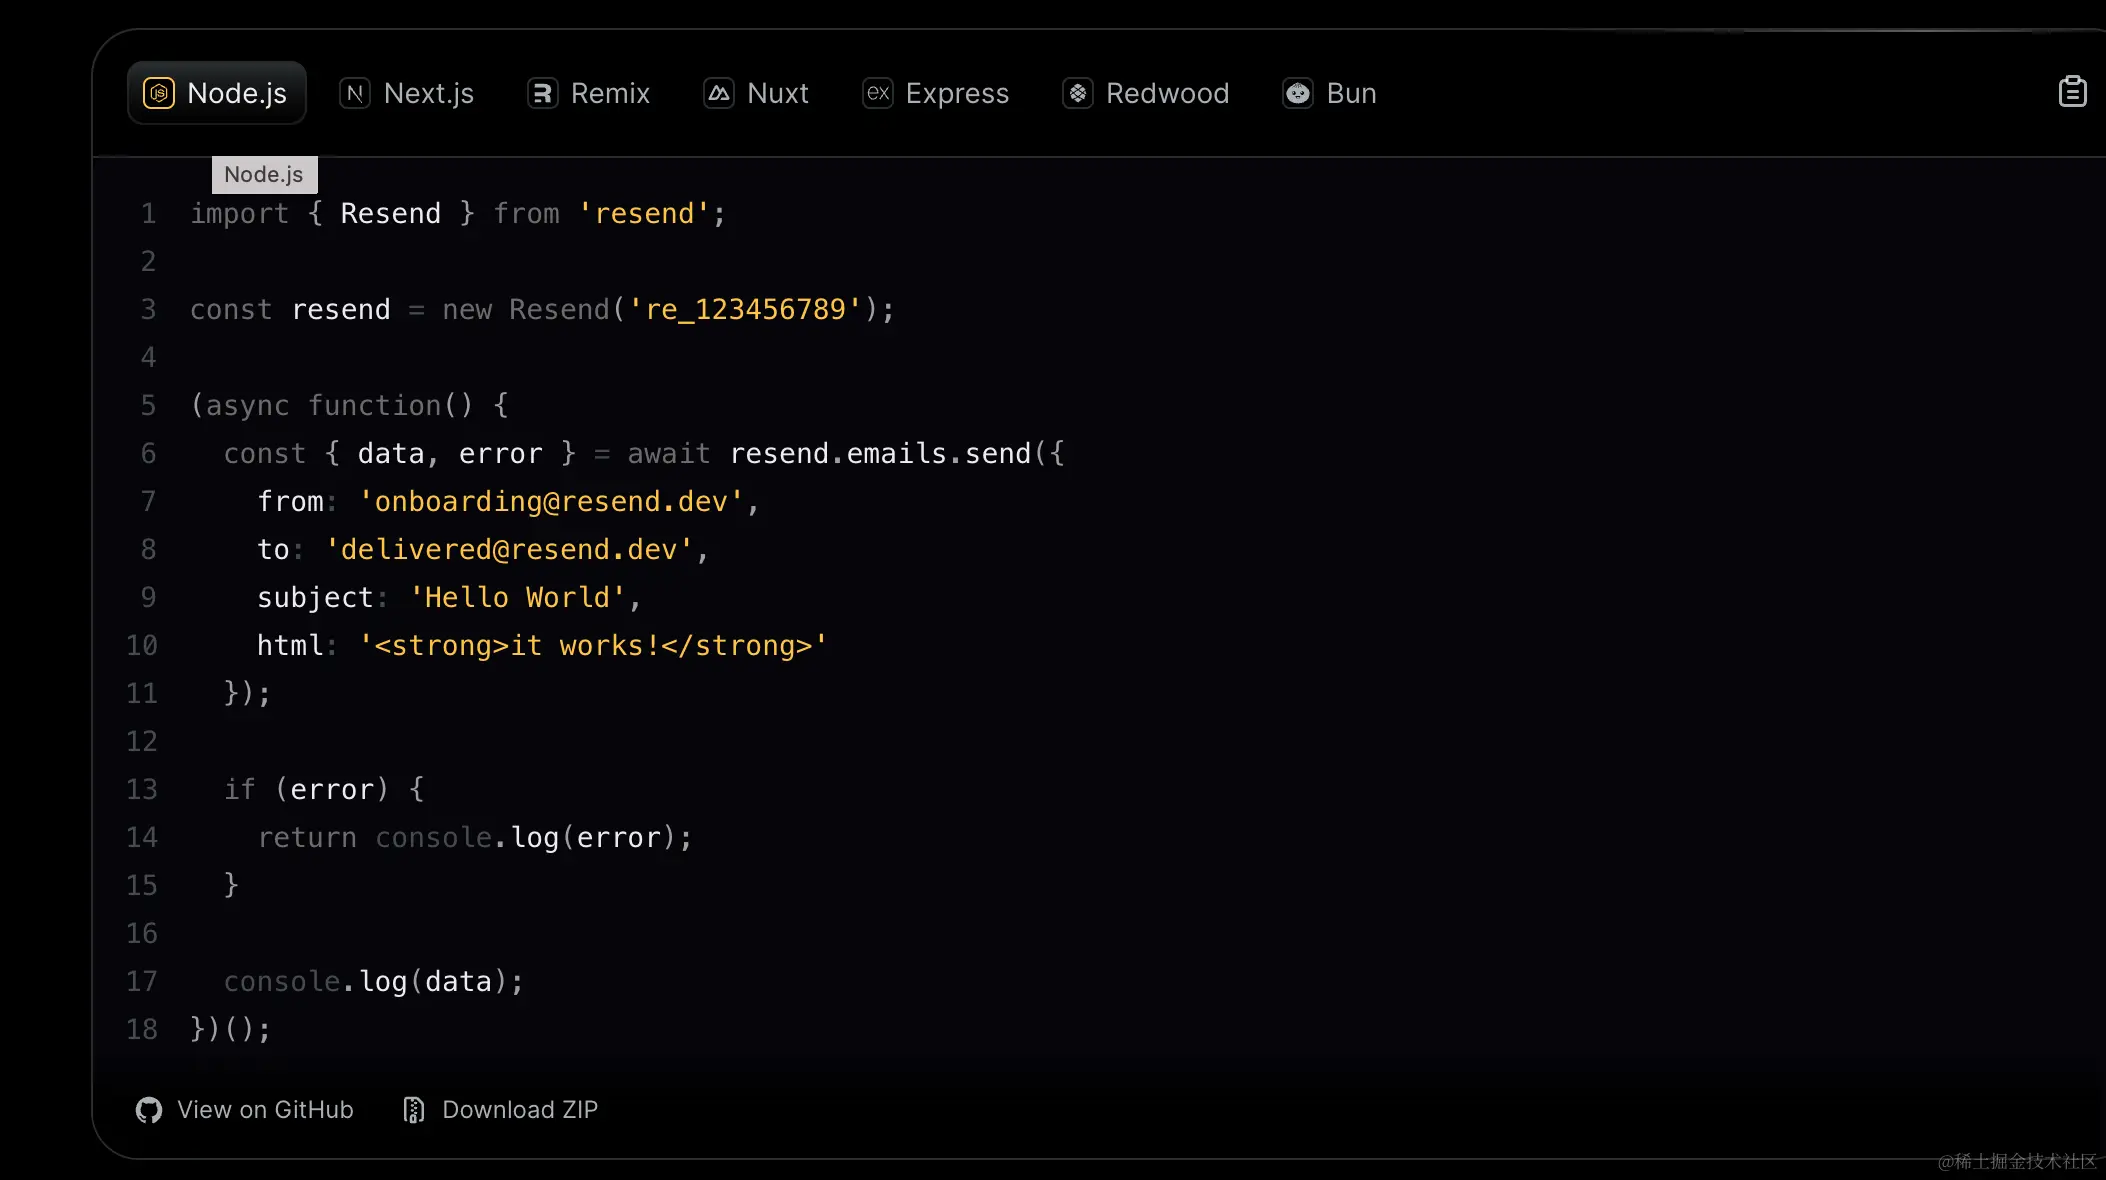Click the Remix R logo icon

[542, 93]
